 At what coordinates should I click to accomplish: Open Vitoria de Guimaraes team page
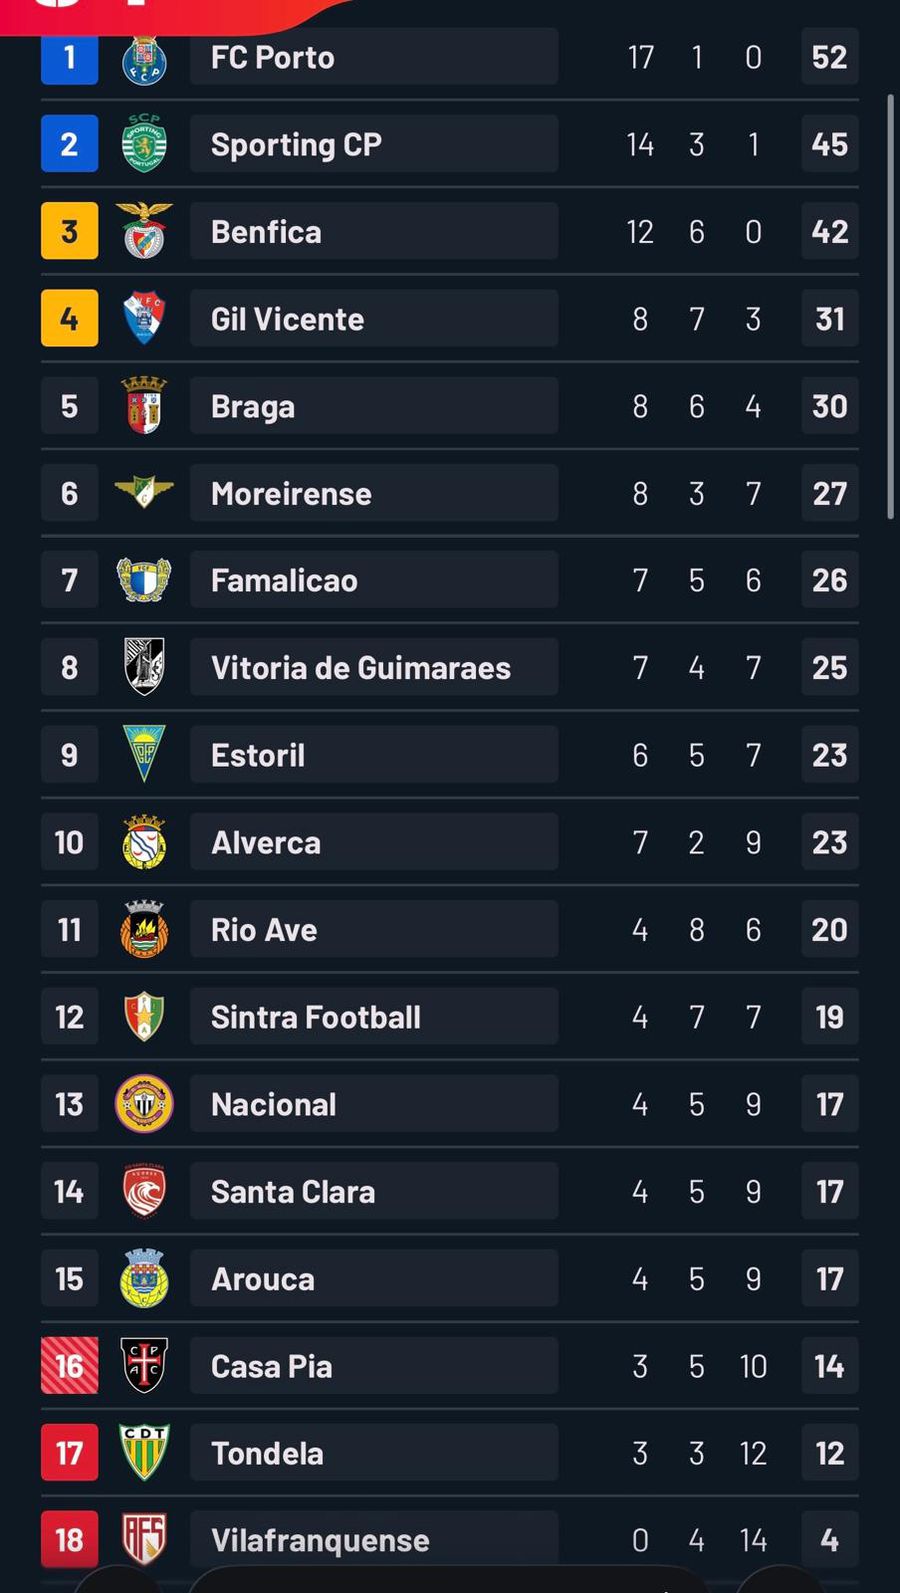click(x=373, y=667)
